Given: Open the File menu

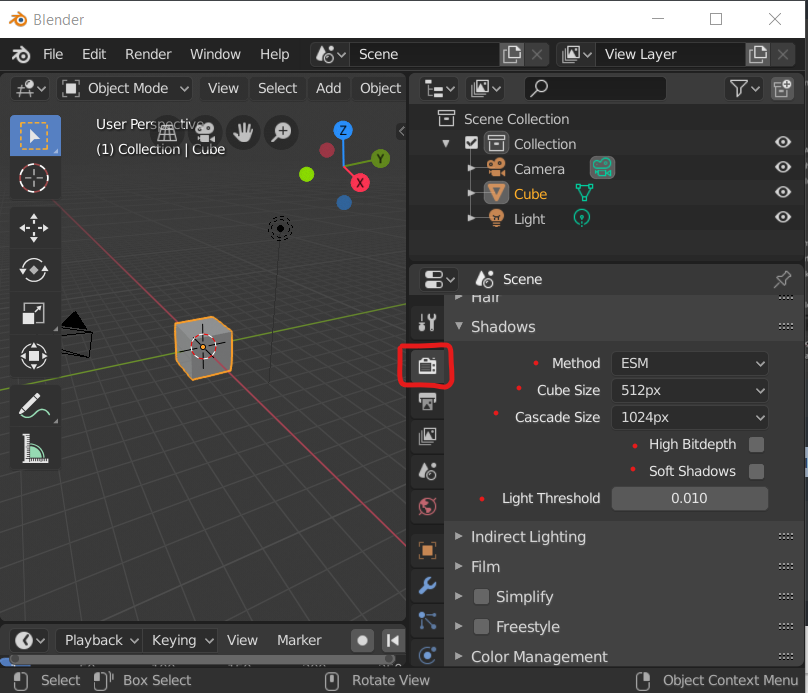Looking at the screenshot, I should point(53,54).
